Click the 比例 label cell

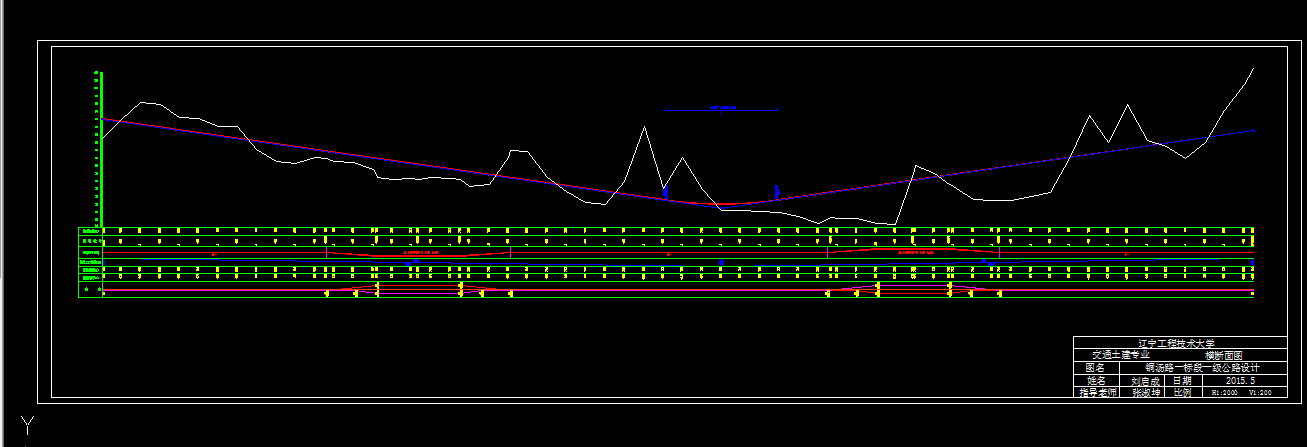(x=1182, y=393)
